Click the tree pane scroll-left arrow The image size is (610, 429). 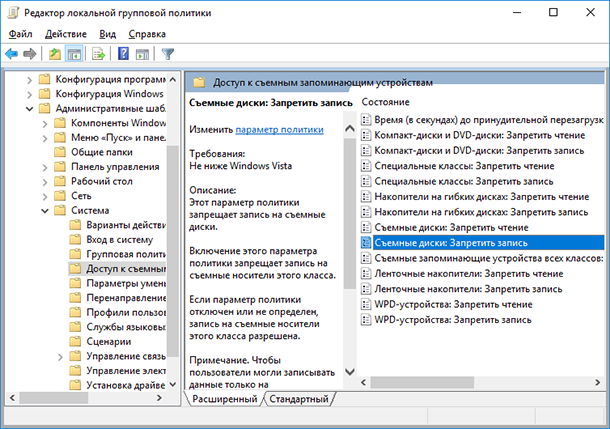click(12, 397)
